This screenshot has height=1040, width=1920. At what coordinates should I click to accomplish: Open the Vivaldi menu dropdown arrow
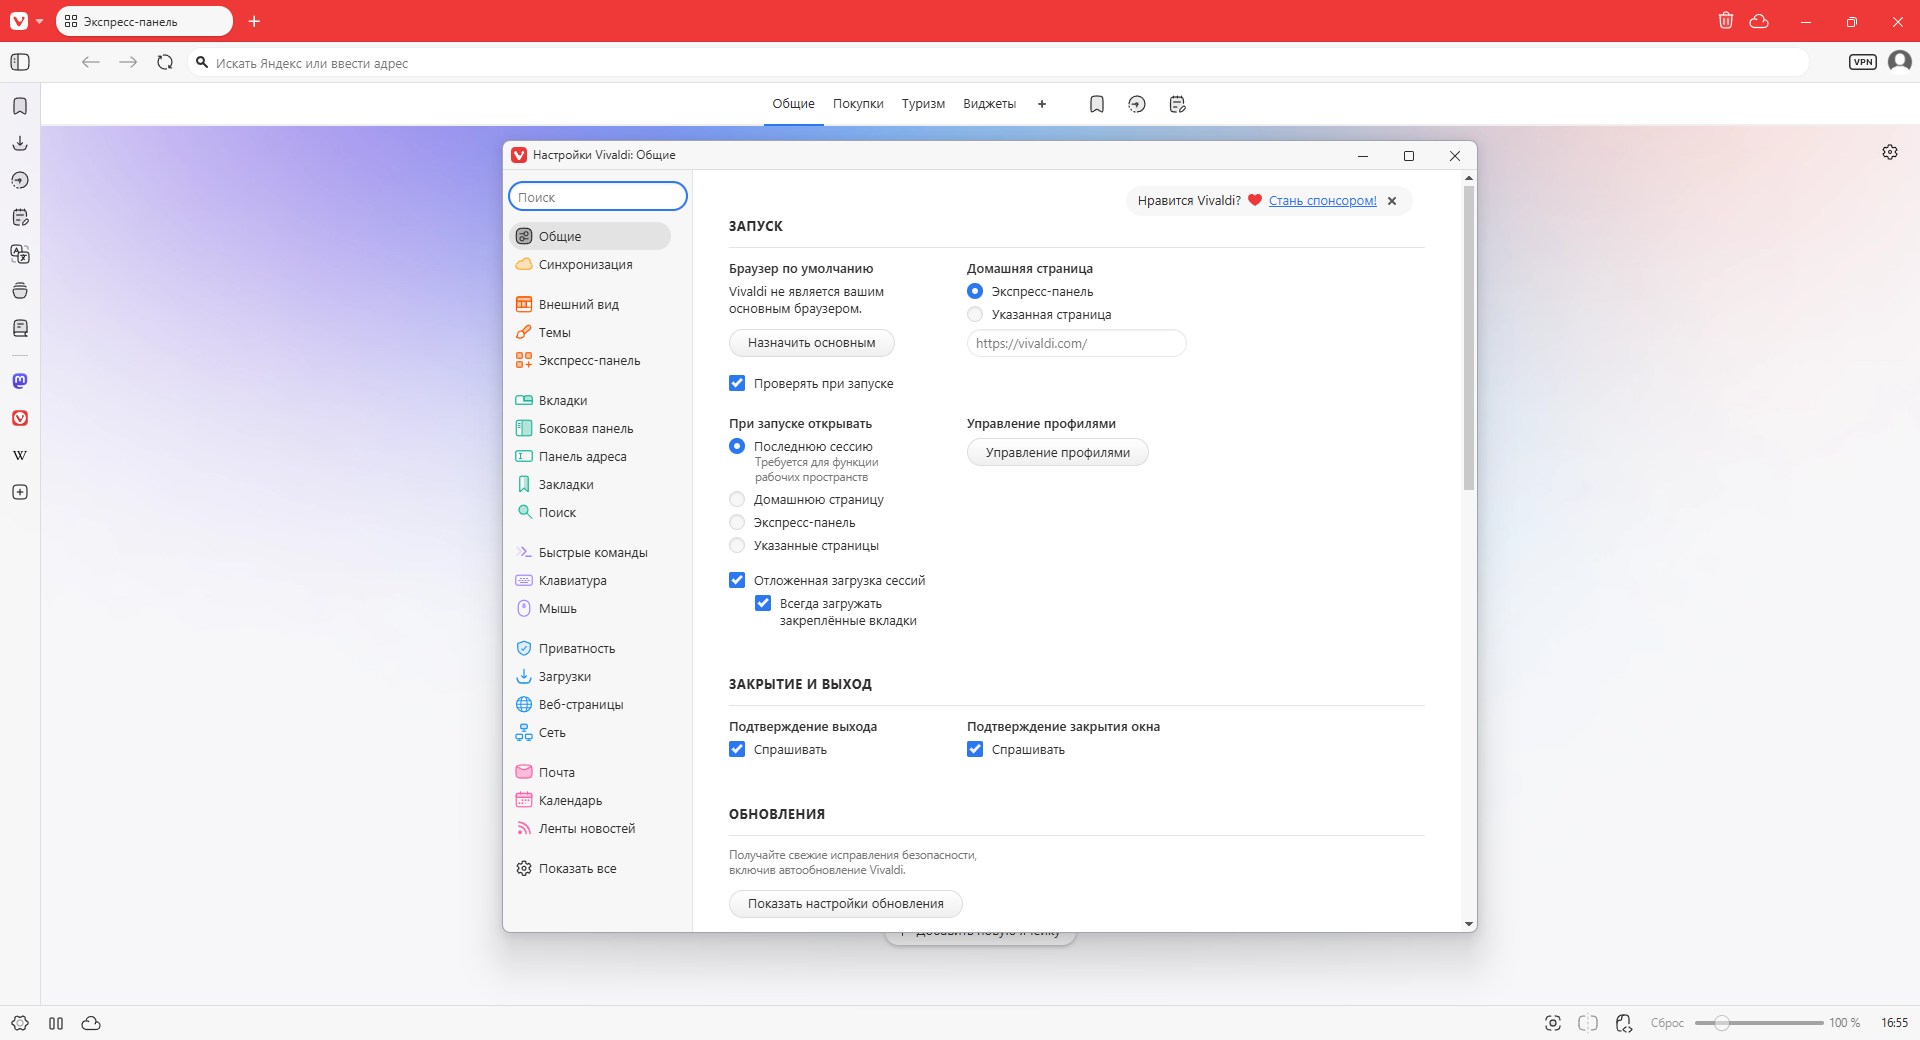tap(39, 21)
